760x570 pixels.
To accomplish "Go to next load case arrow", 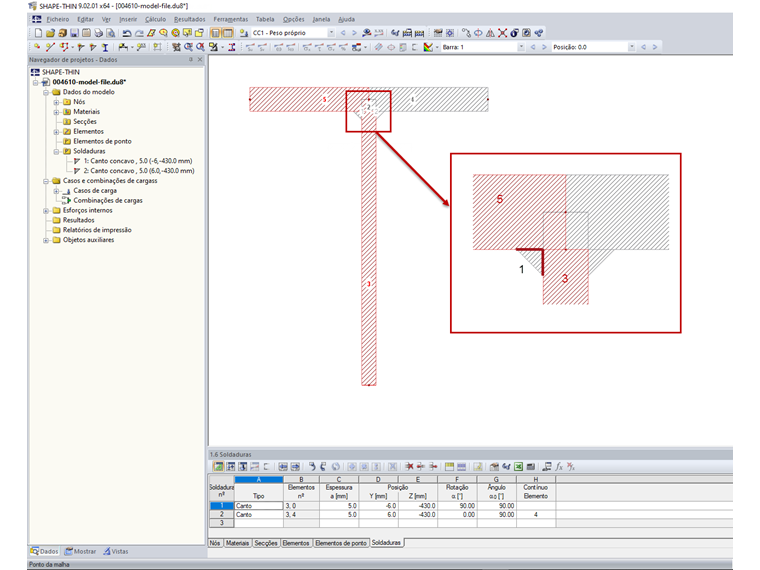I will click(x=354, y=33).
